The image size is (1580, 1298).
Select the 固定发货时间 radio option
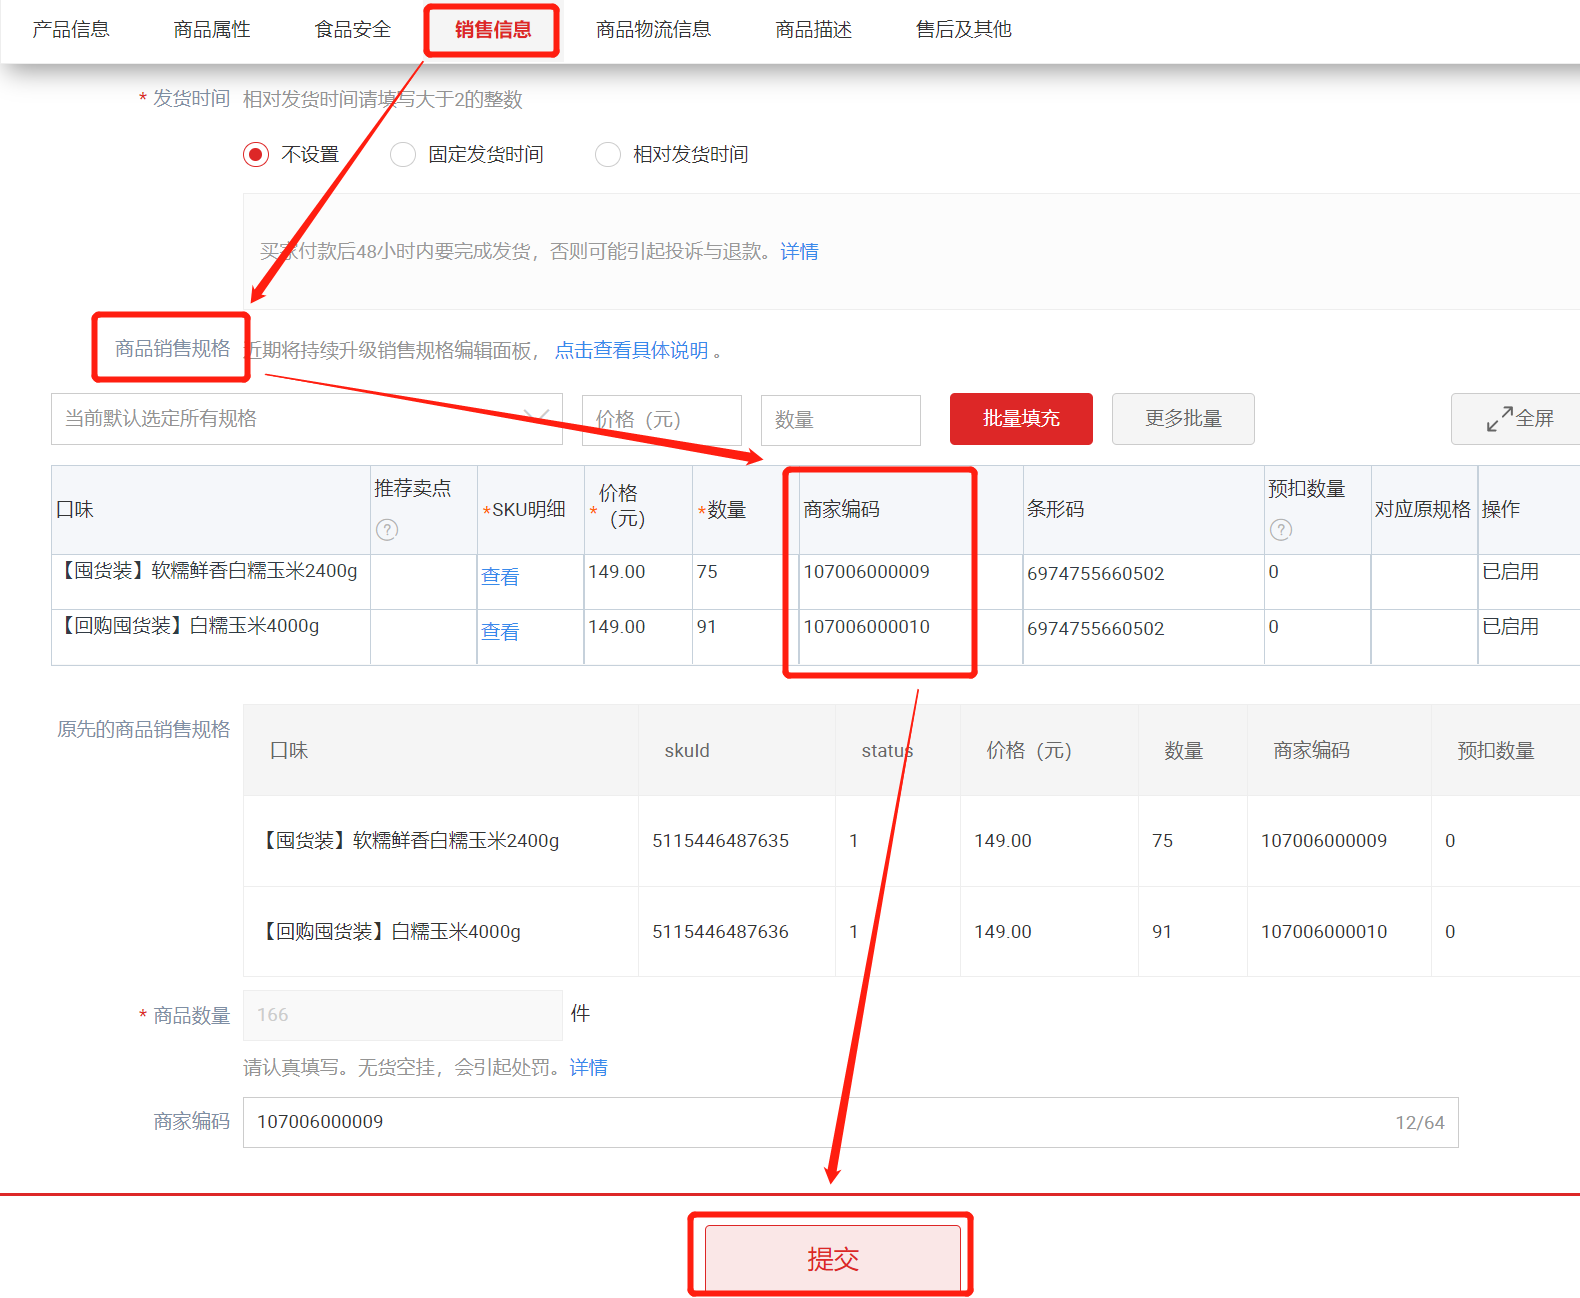click(x=403, y=155)
